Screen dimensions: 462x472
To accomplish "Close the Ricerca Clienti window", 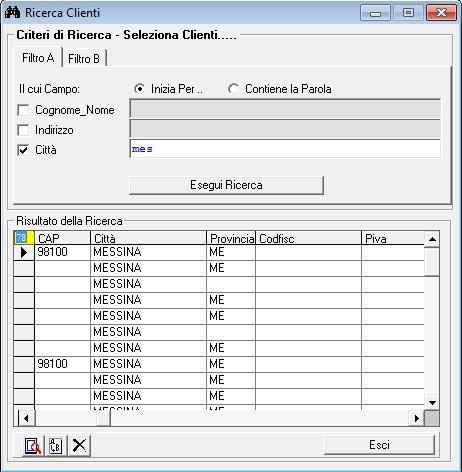I will point(441,13).
